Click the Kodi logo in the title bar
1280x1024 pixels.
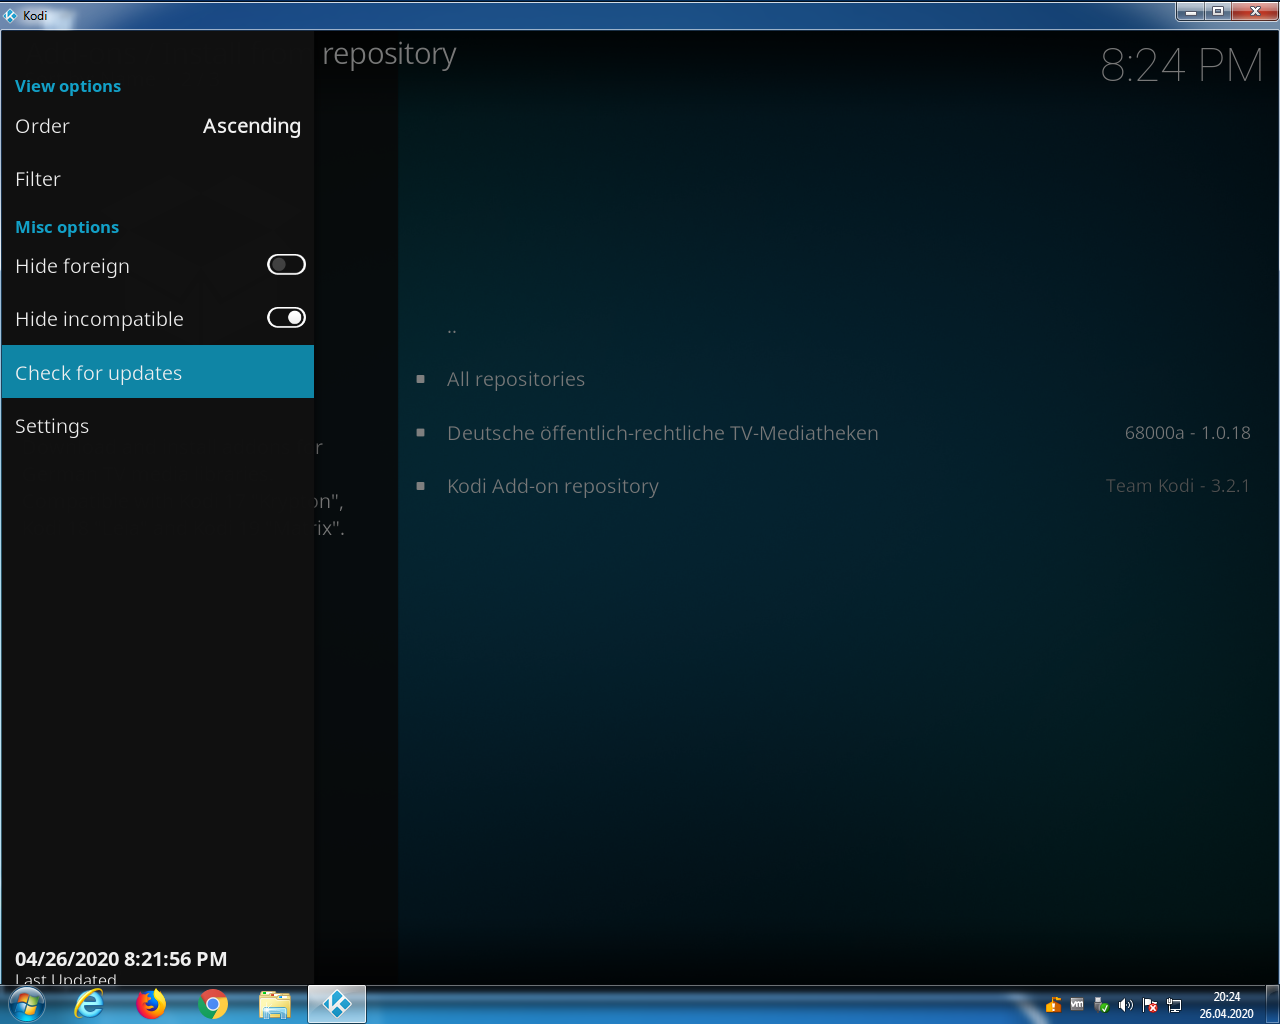10,15
